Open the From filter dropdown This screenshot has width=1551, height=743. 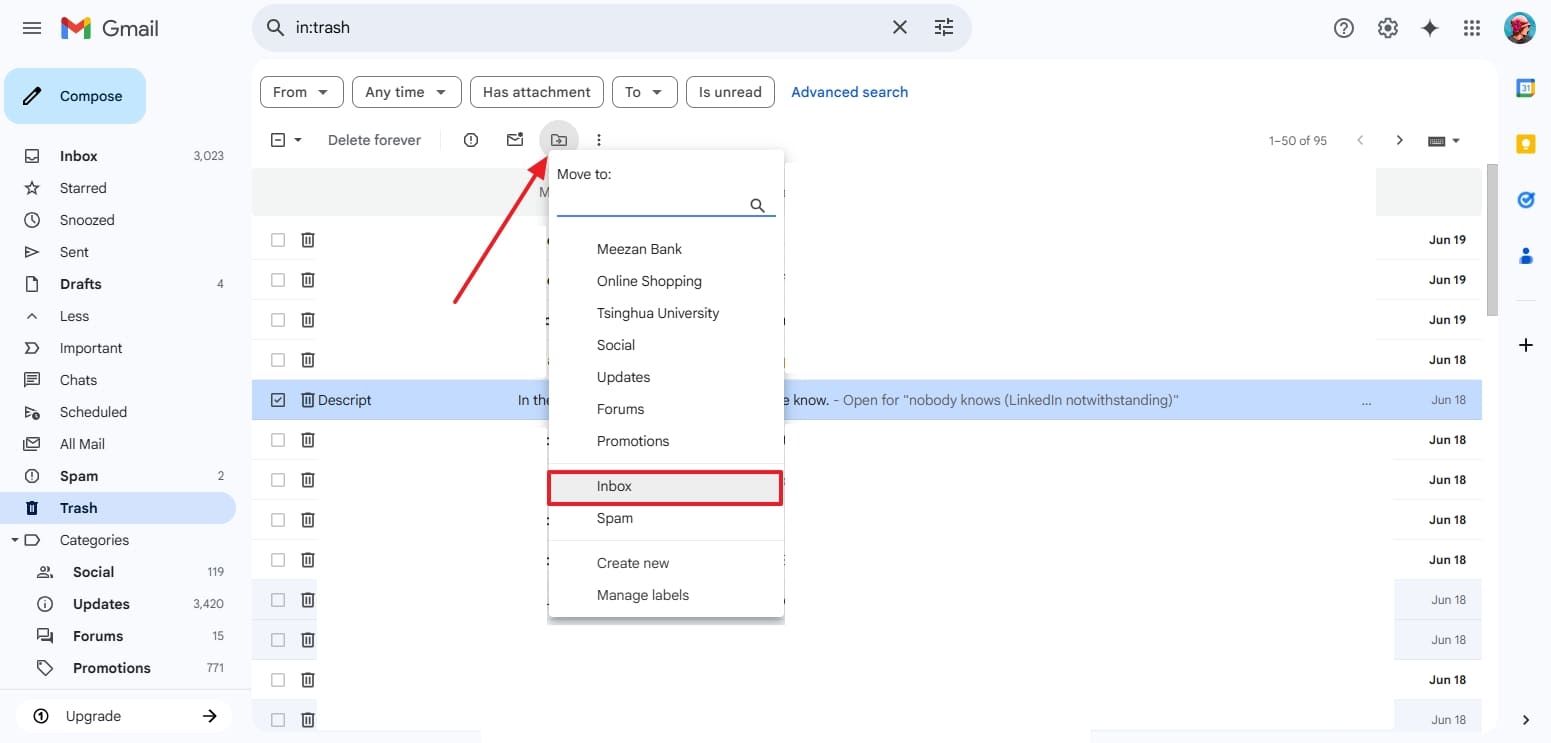[300, 91]
